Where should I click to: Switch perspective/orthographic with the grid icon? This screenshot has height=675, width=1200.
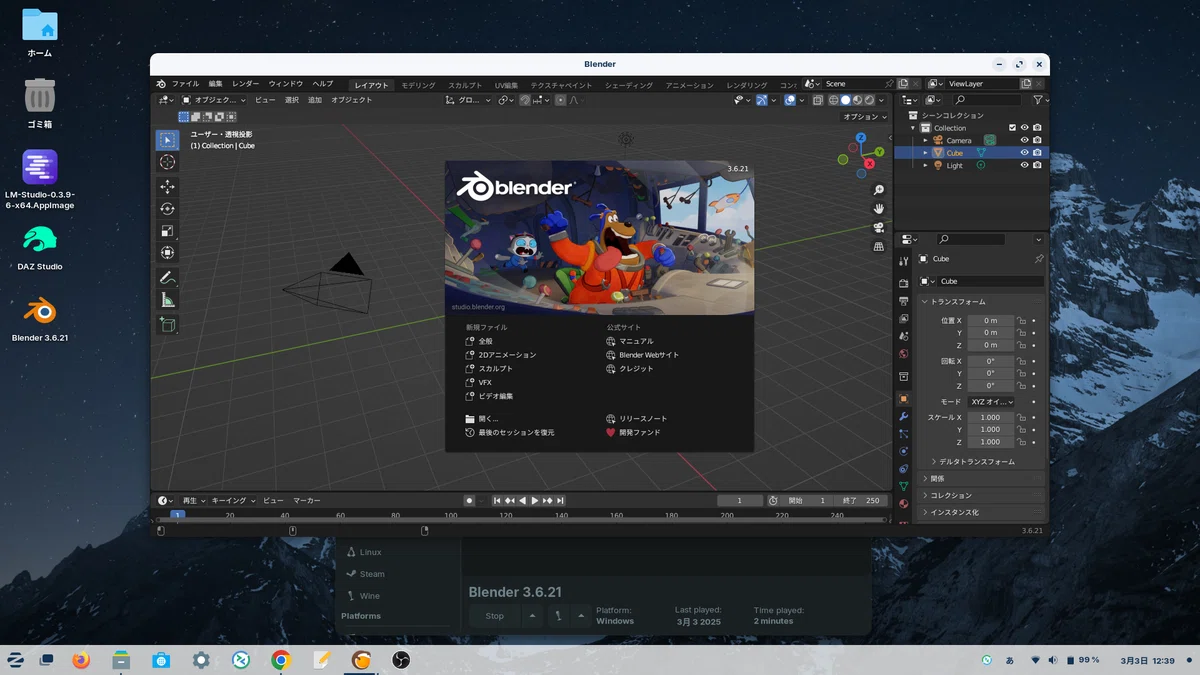pos(879,246)
